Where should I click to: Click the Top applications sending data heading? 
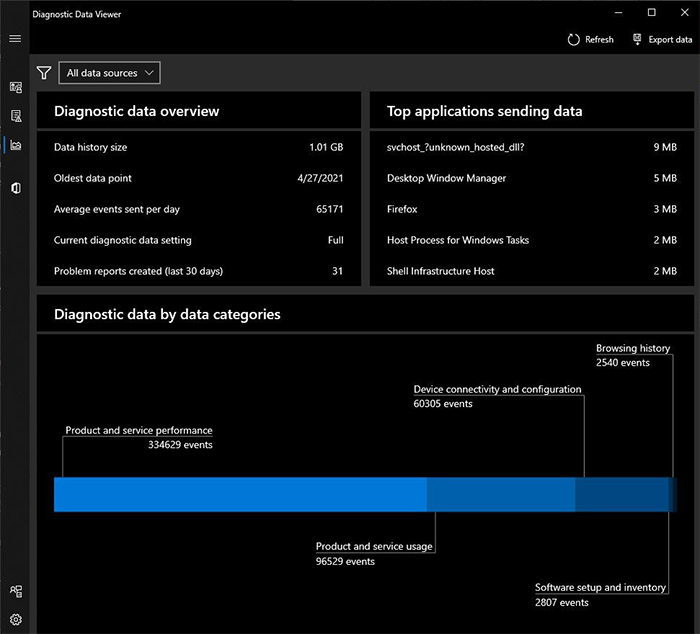pyautogui.click(x=484, y=111)
